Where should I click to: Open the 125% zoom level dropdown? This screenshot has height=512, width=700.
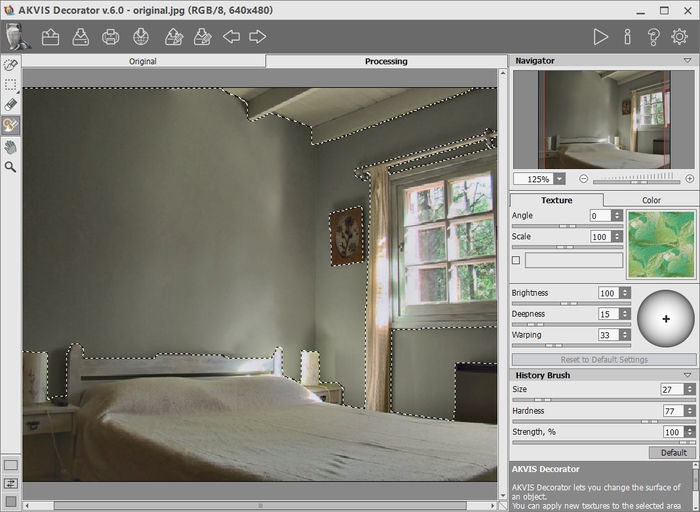559,179
